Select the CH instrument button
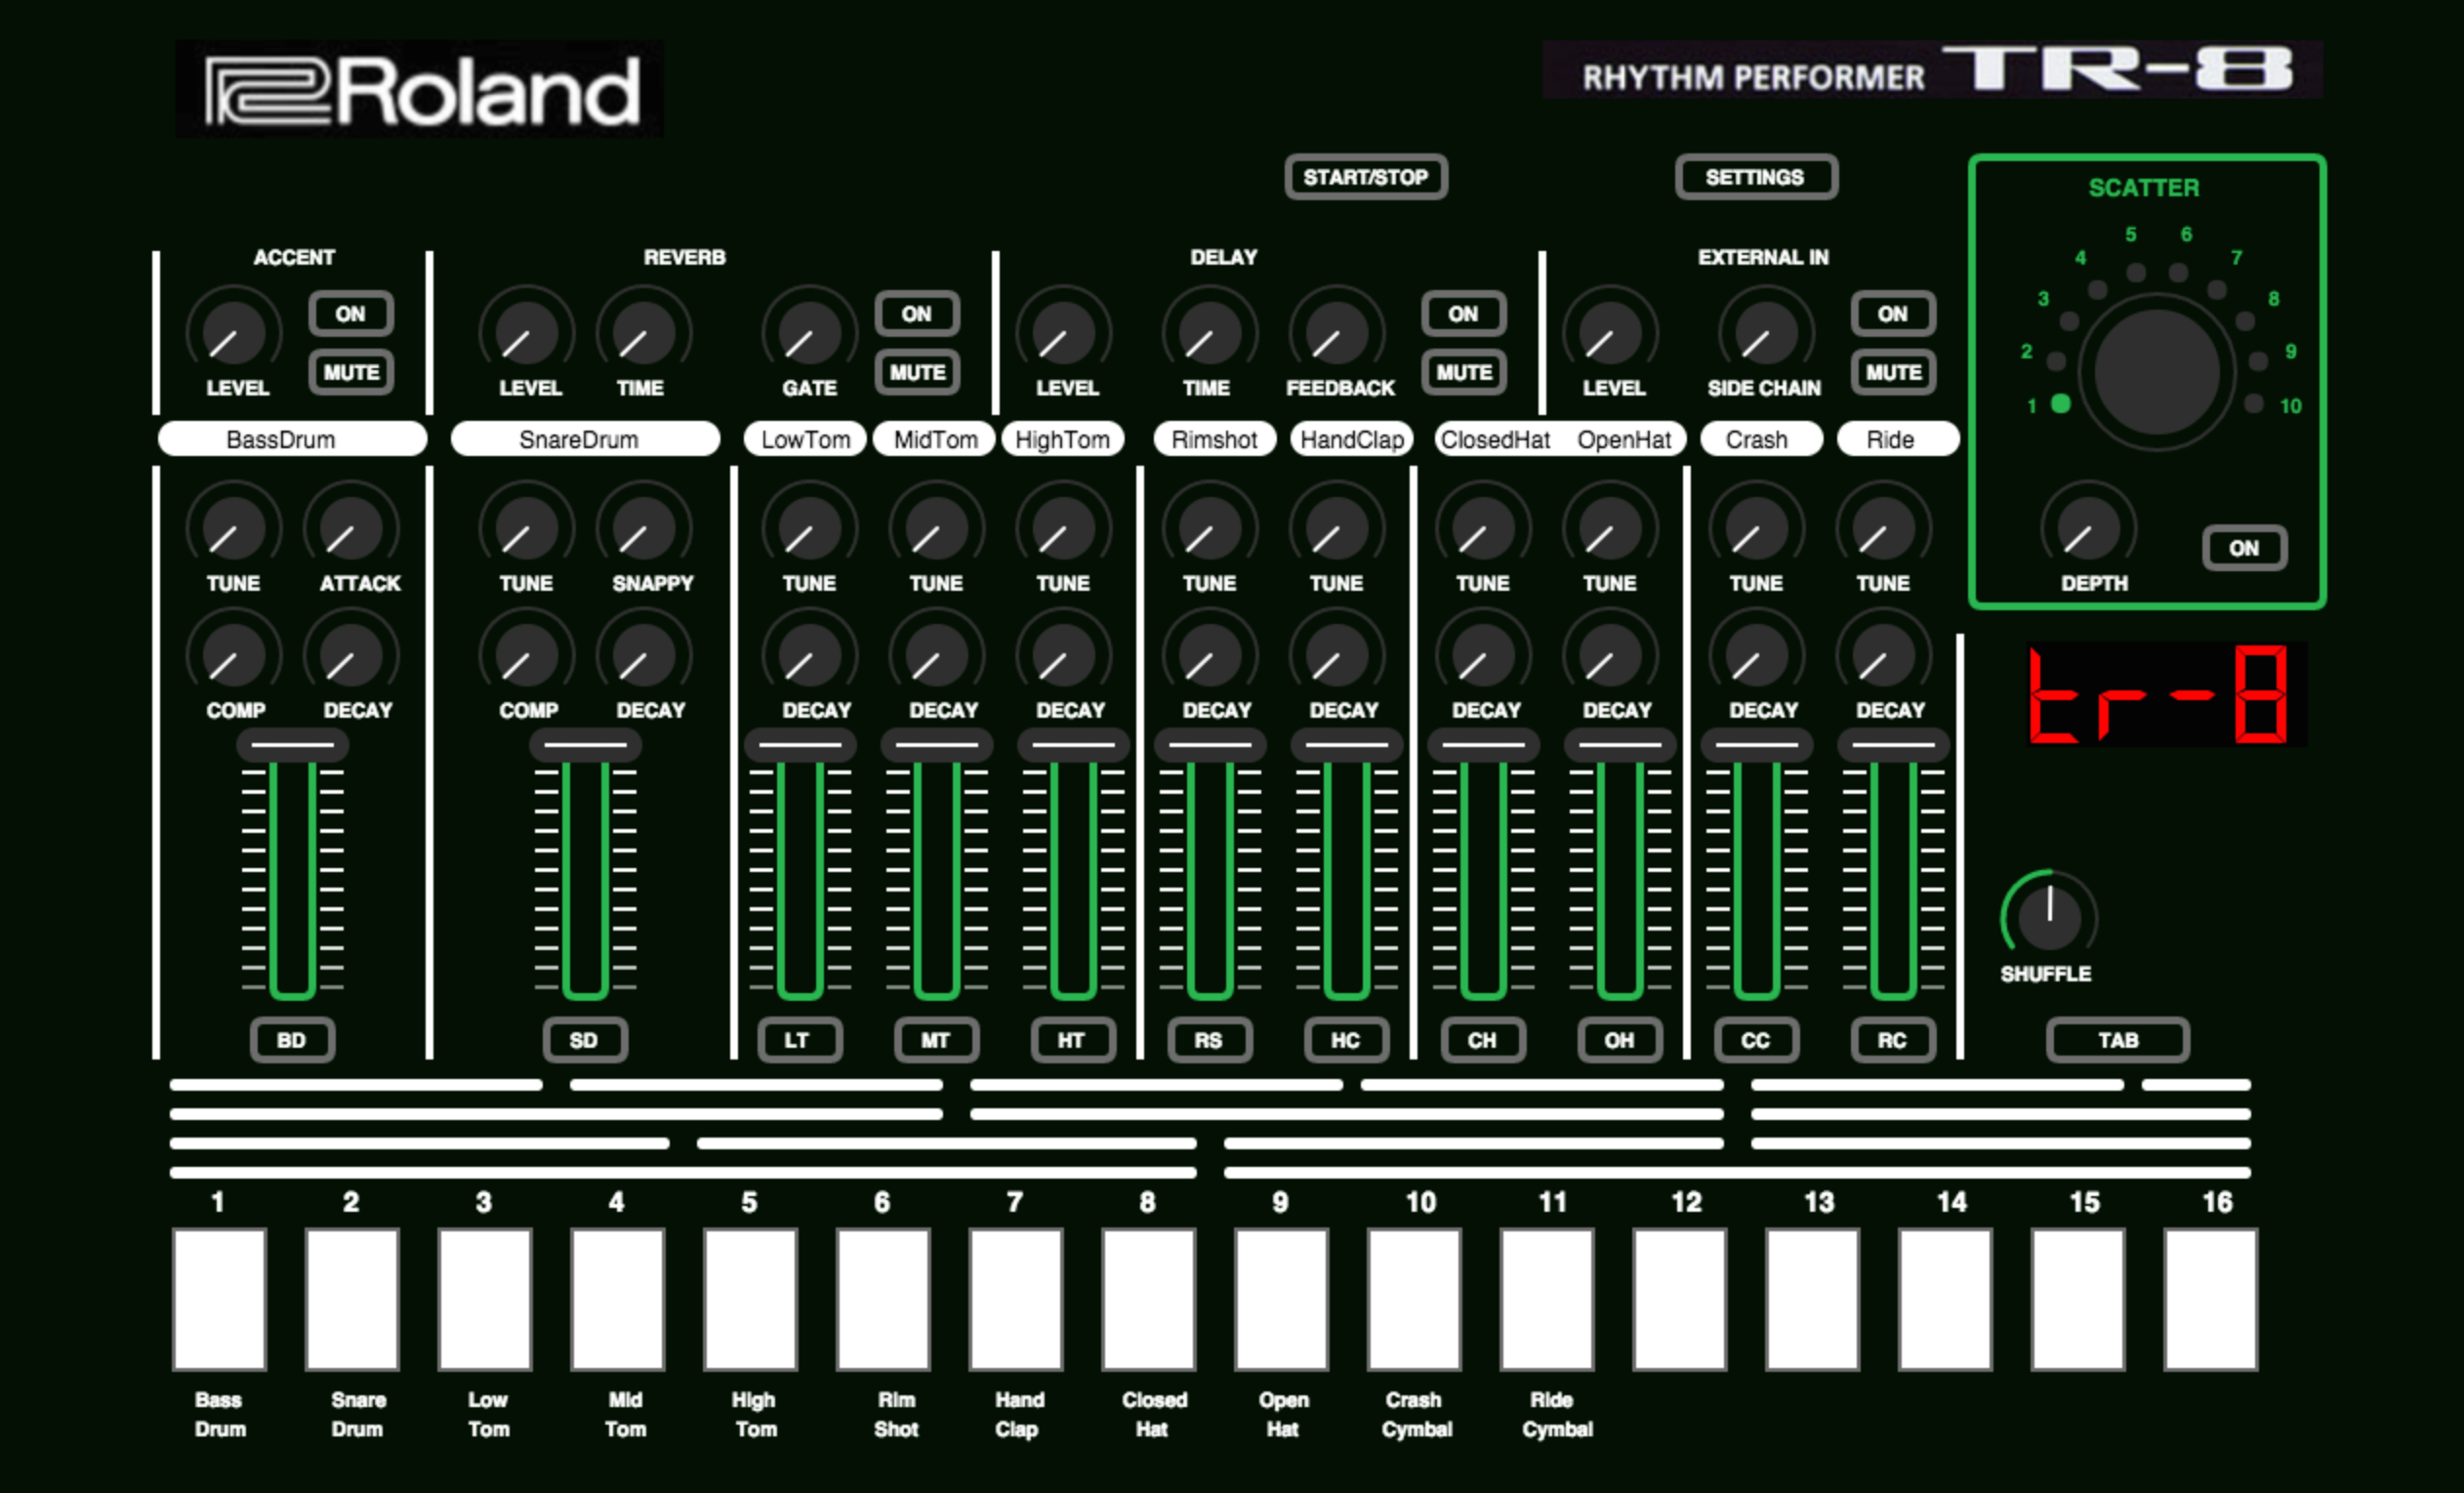The width and height of the screenshot is (2464, 1493). click(x=1482, y=1040)
